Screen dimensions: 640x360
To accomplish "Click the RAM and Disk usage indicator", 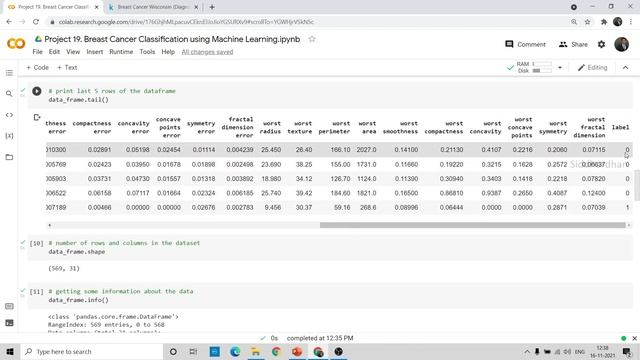I will (x=534, y=67).
